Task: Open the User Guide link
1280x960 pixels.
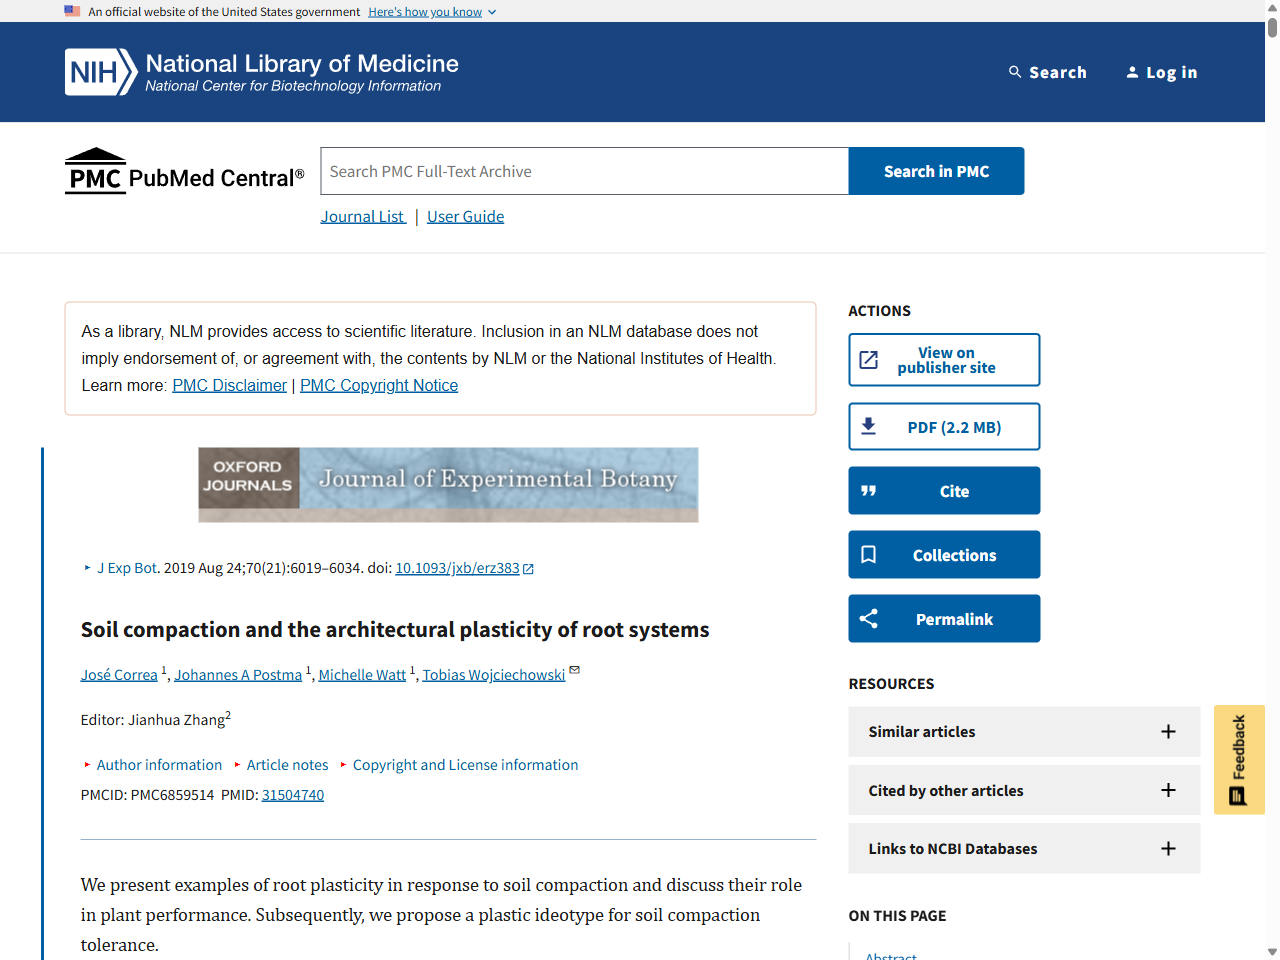Action: pyautogui.click(x=465, y=217)
